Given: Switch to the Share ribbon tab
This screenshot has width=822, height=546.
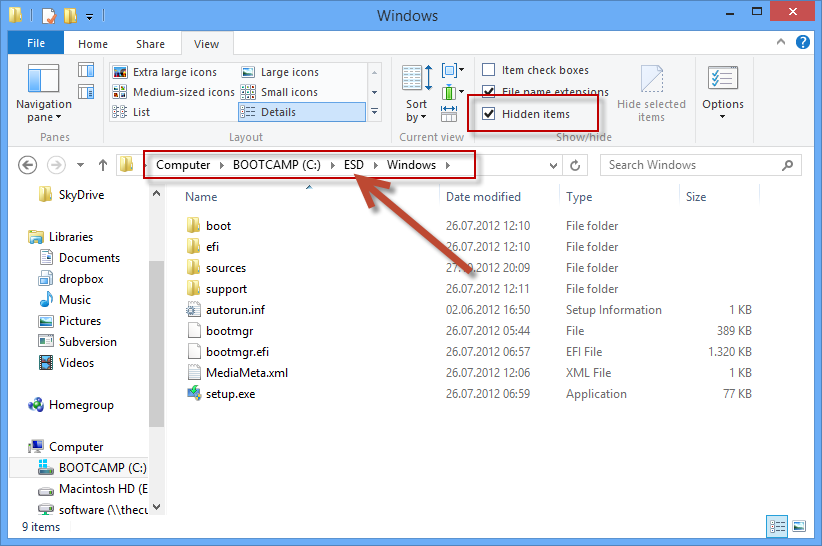Looking at the screenshot, I should [151, 44].
